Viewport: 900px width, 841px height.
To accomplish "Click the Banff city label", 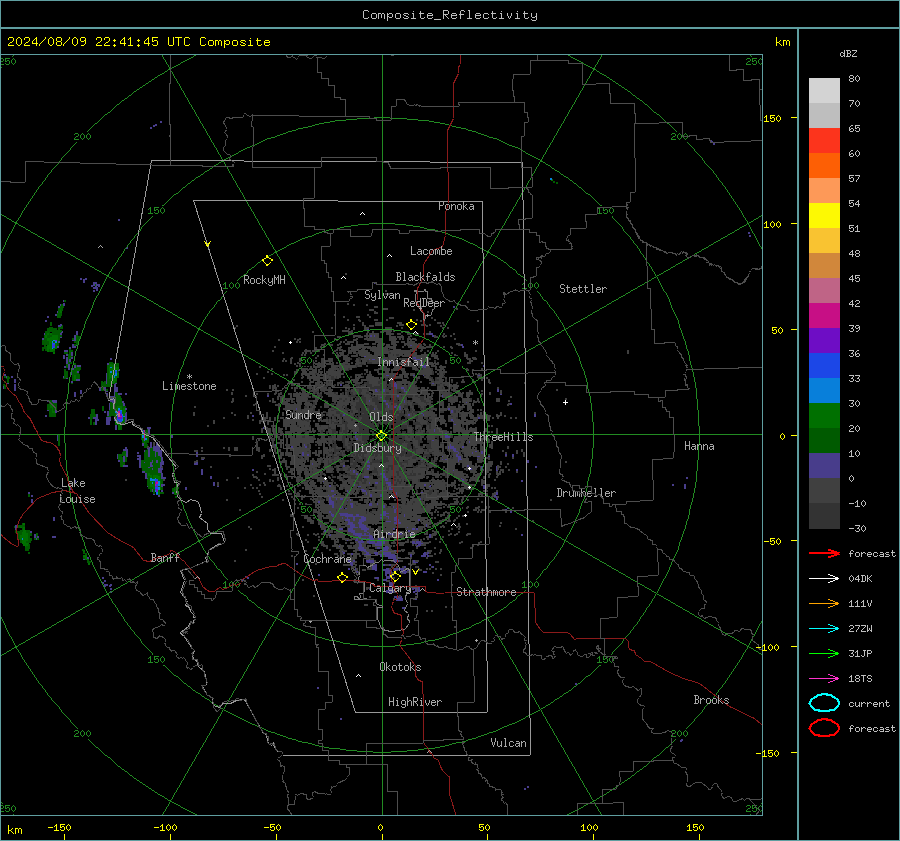I will point(165,557).
